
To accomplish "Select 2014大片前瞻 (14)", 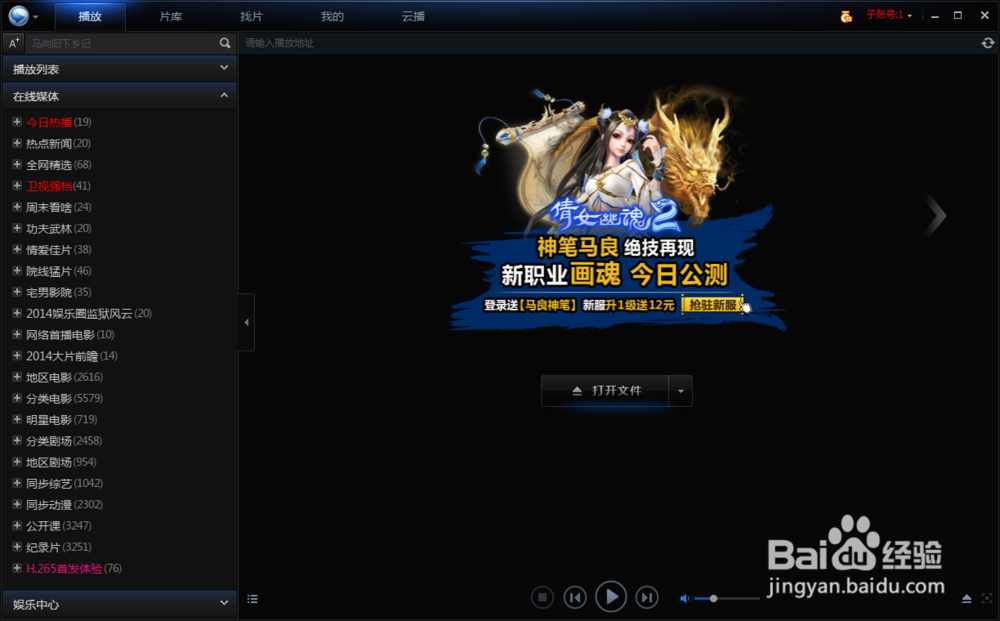I will [x=71, y=356].
